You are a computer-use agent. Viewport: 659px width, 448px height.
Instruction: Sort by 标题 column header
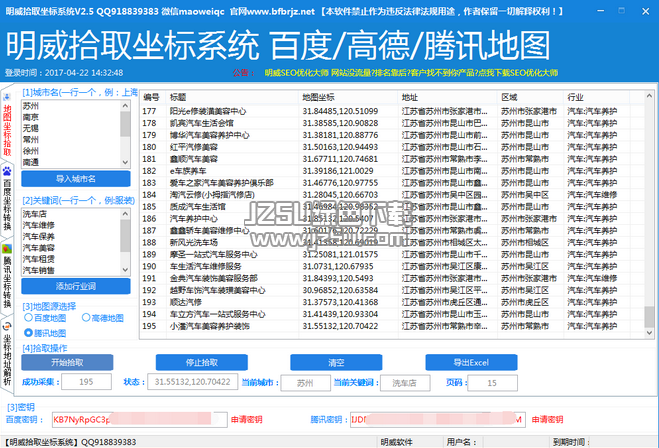(232, 98)
